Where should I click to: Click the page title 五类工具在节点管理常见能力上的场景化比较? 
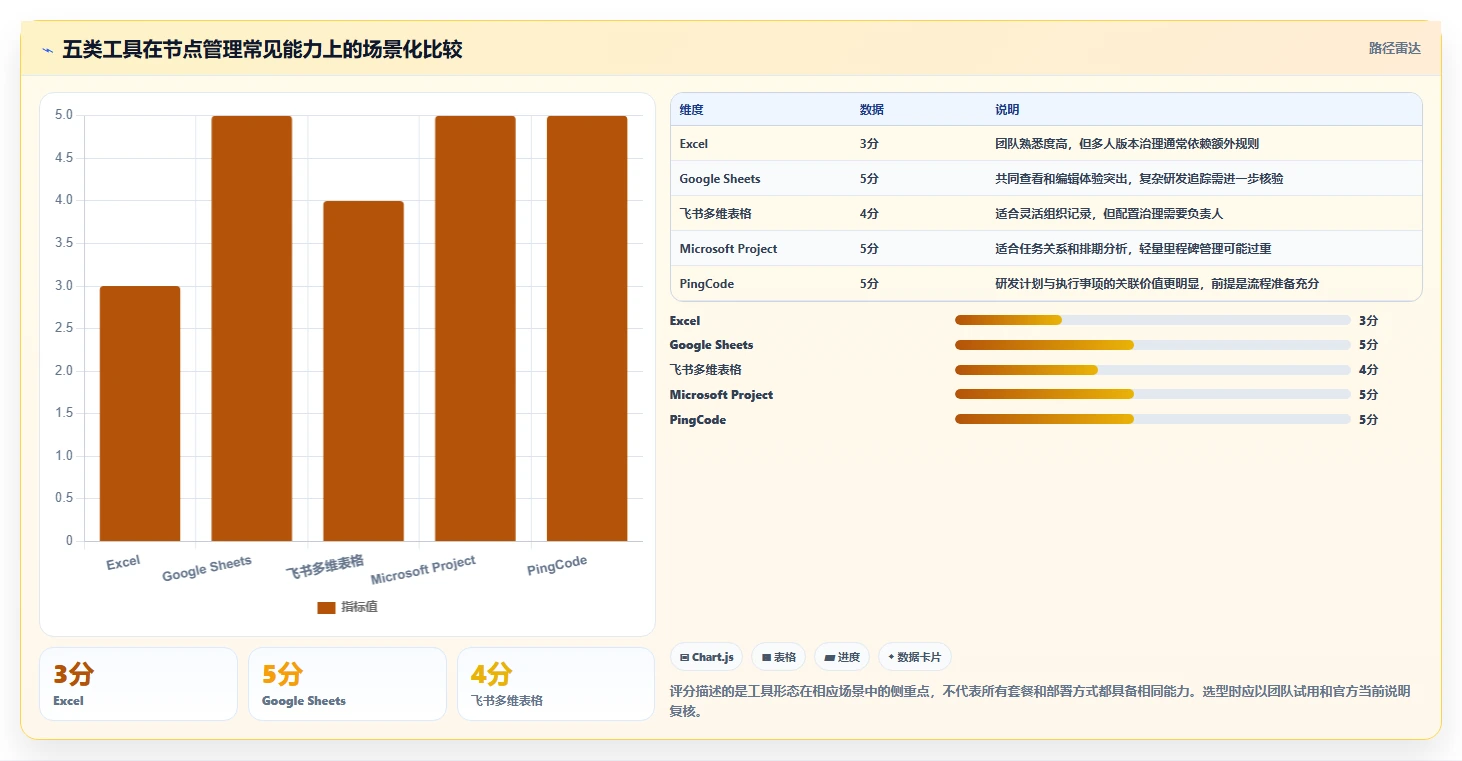262,50
